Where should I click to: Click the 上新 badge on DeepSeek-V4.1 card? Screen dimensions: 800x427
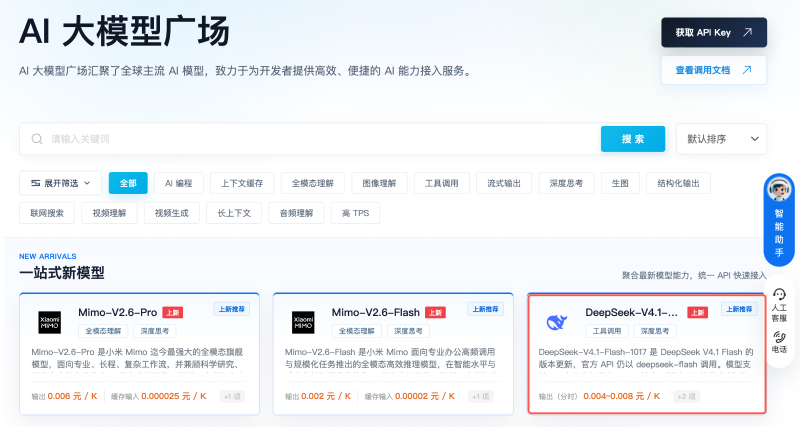(697, 312)
